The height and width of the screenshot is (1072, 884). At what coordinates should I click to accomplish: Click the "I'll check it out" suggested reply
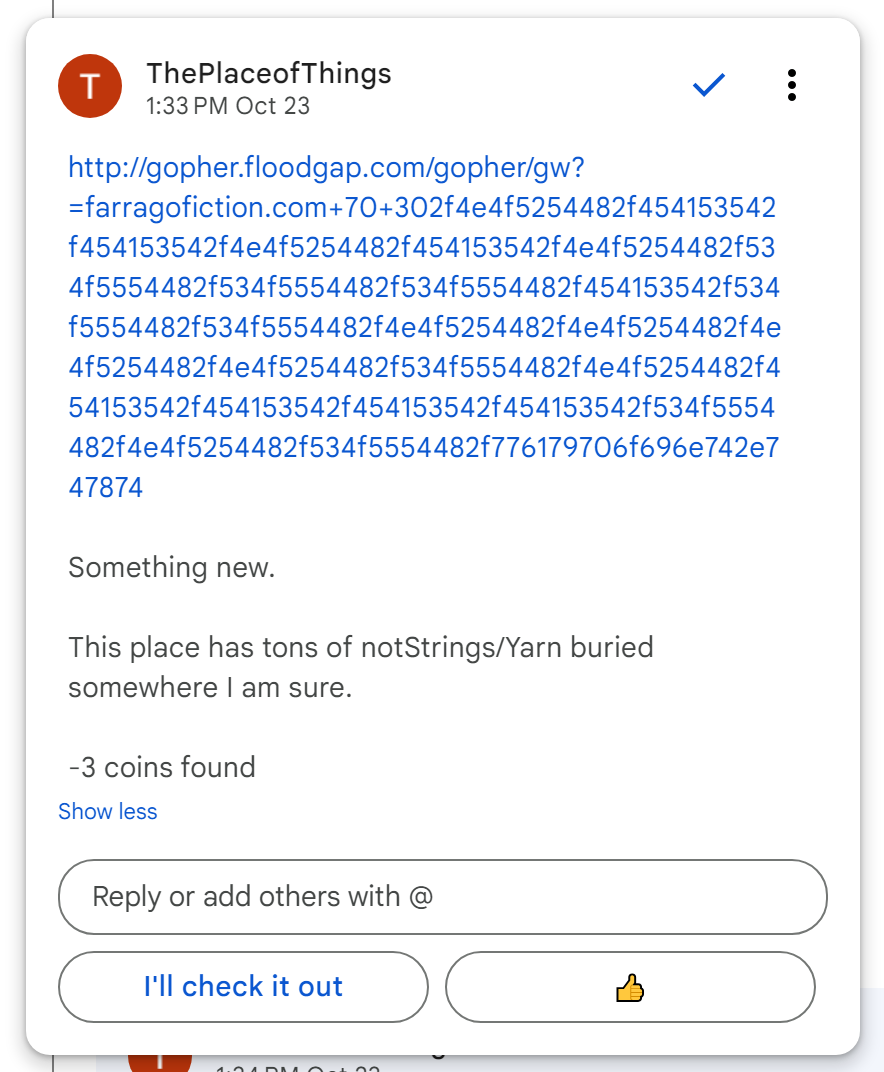243,987
